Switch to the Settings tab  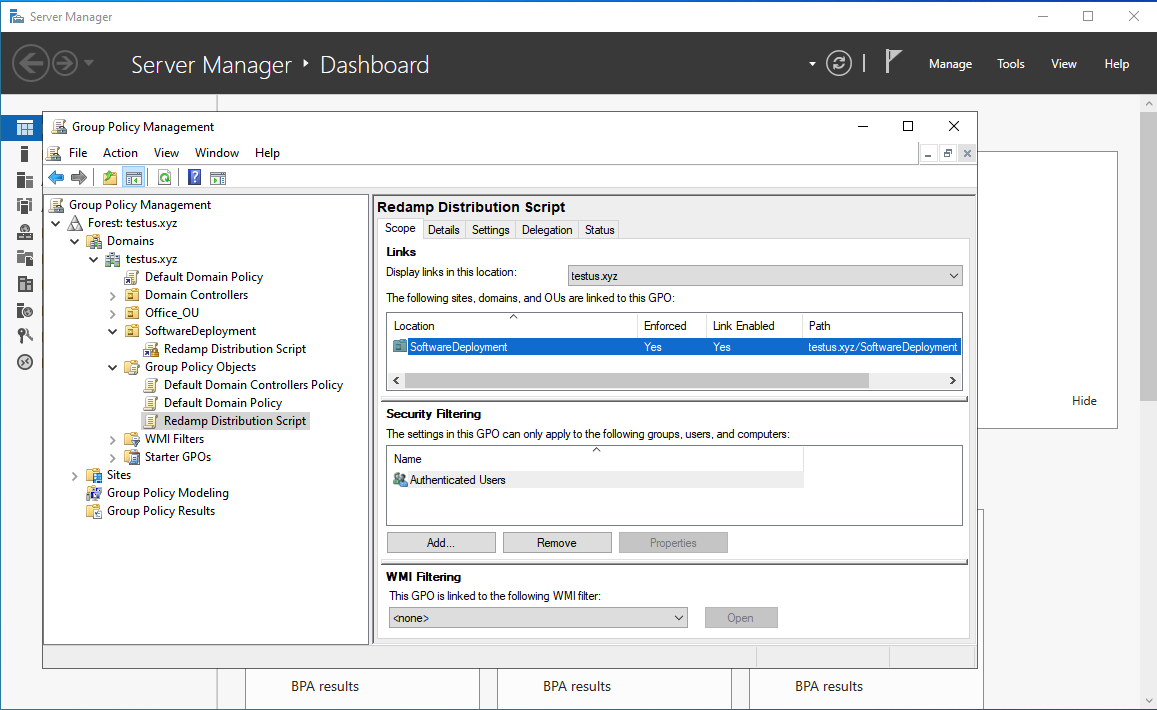pyautogui.click(x=490, y=230)
